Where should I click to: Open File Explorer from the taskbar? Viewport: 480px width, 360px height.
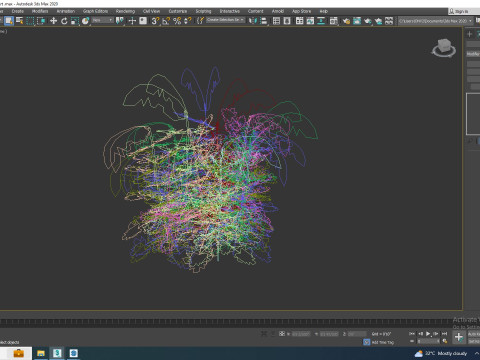point(41,353)
